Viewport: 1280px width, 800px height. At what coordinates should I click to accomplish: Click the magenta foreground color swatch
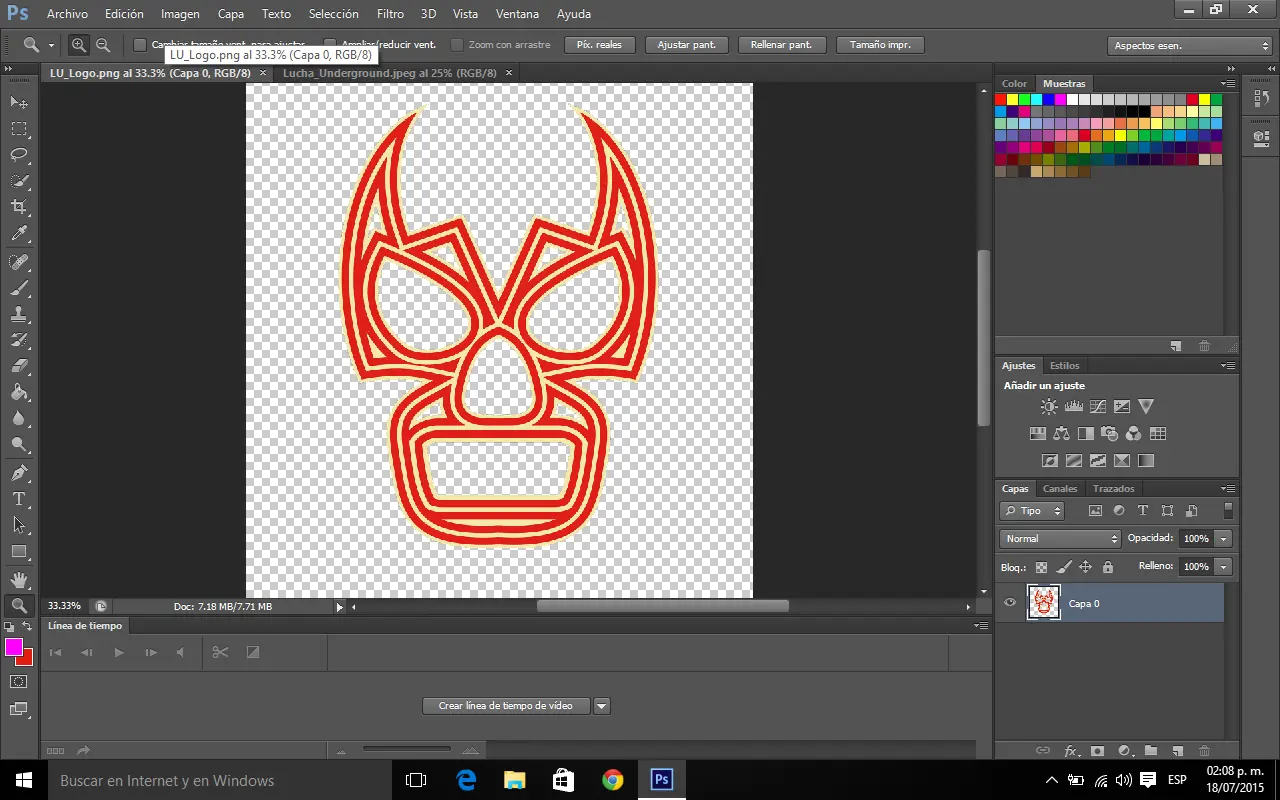click(x=14, y=648)
